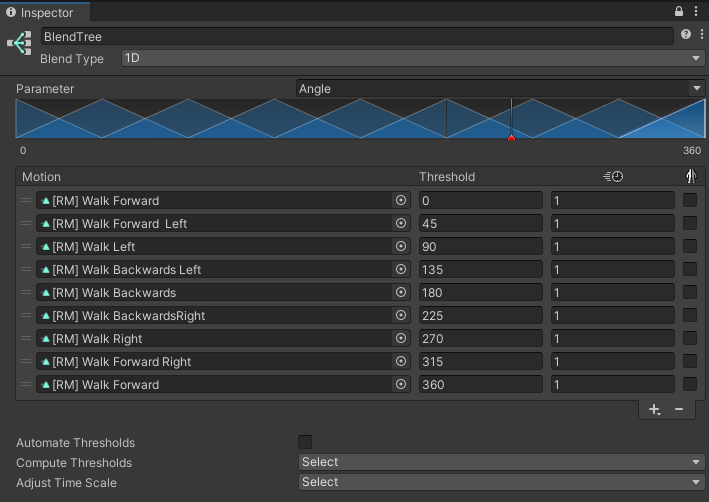Open object picker for Walk Backwards Left

pos(401,270)
